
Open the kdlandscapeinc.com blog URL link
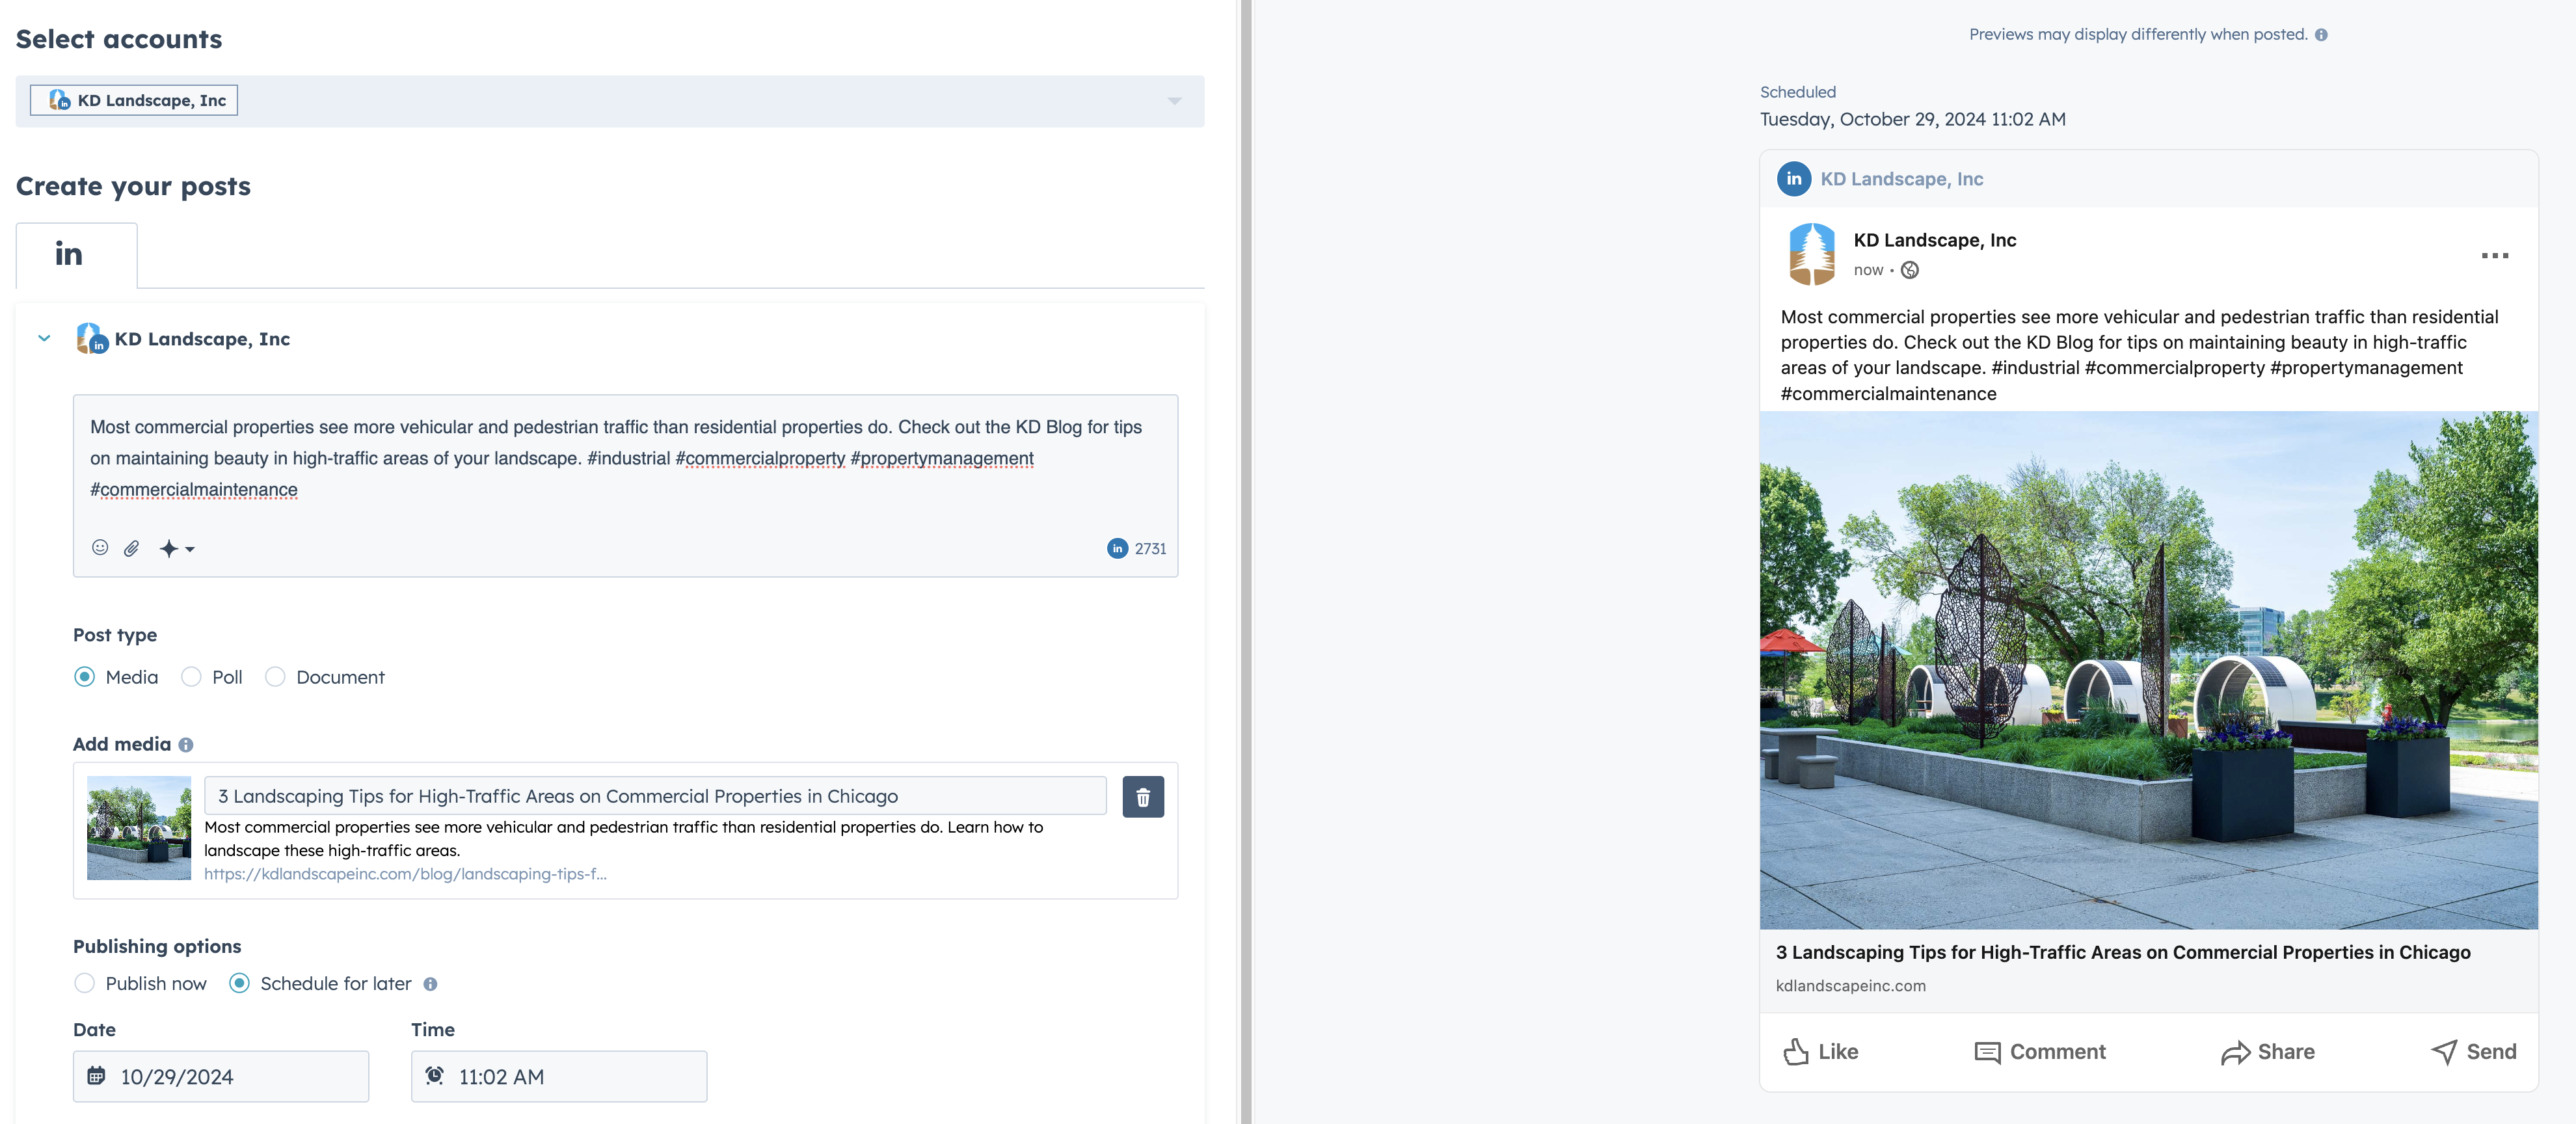(405, 874)
